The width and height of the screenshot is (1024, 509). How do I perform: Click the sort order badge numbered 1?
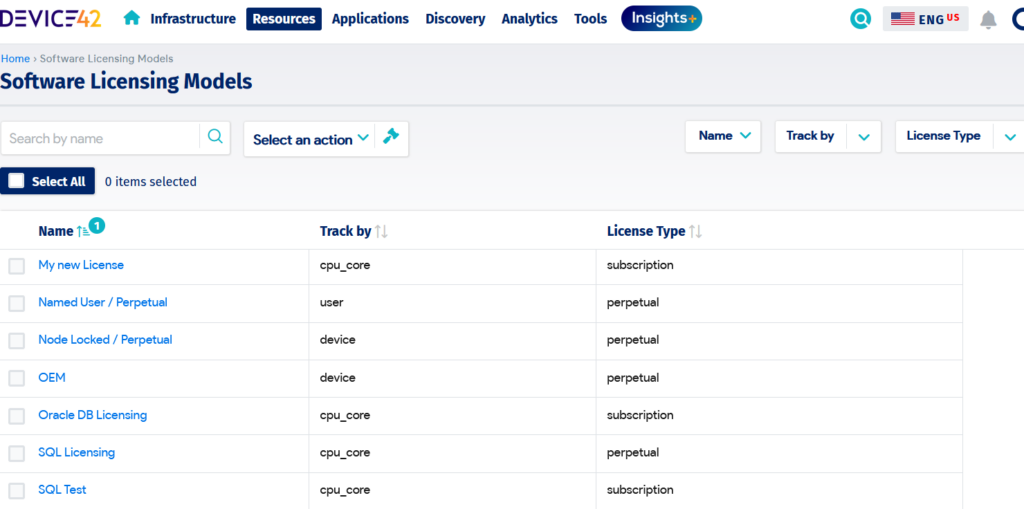pos(97,225)
